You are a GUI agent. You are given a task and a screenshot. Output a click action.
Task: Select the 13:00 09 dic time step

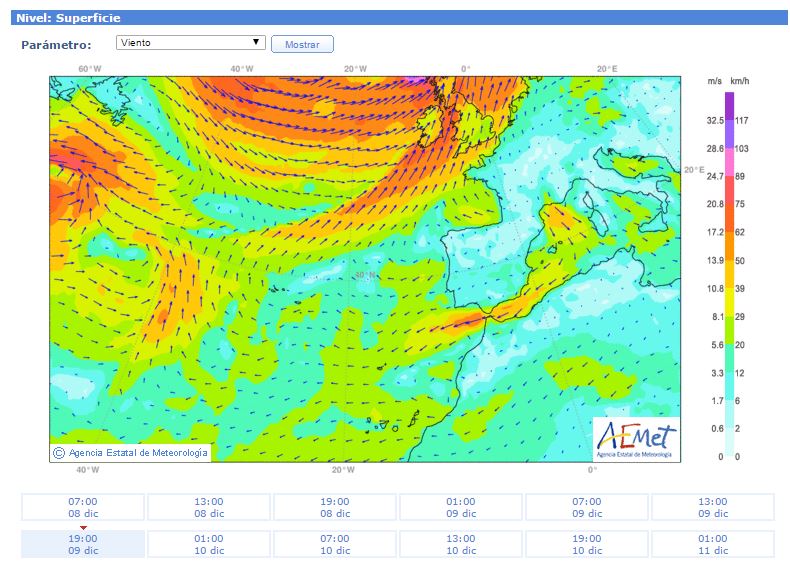pos(713,507)
